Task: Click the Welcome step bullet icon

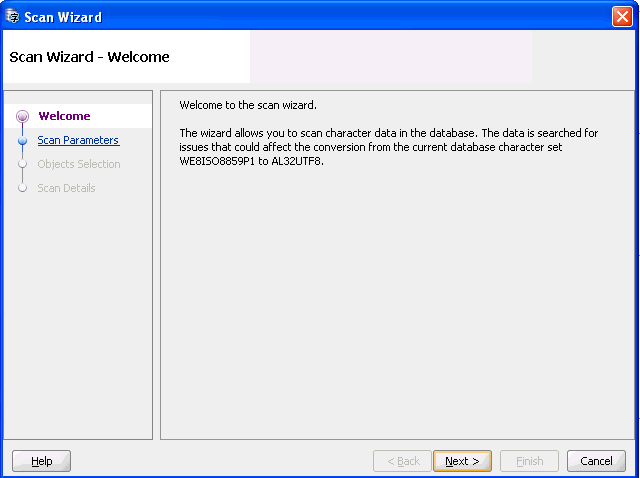Action: pyautogui.click(x=22, y=117)
